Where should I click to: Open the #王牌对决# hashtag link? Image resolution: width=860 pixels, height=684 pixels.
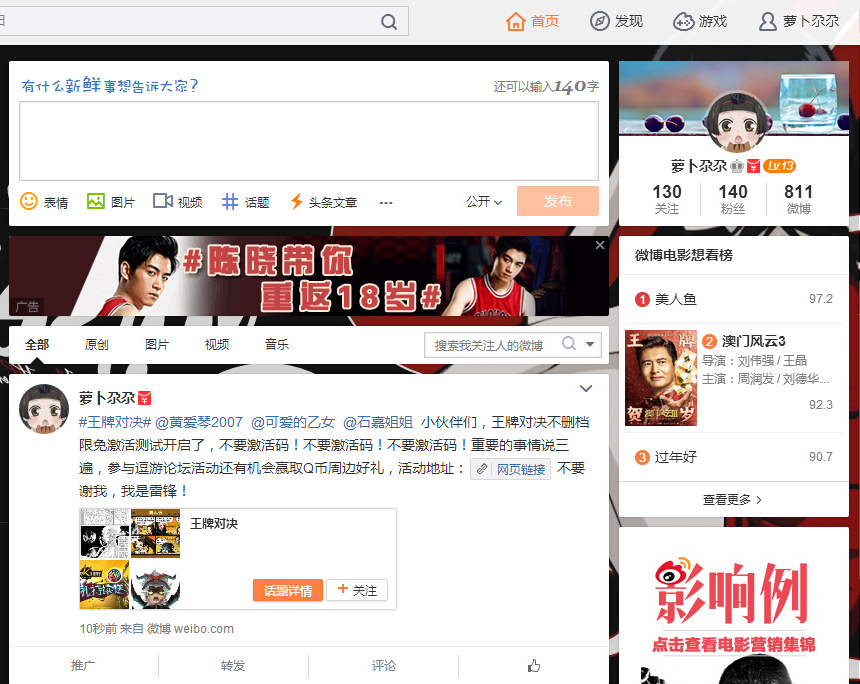click(x=115, y=422)
